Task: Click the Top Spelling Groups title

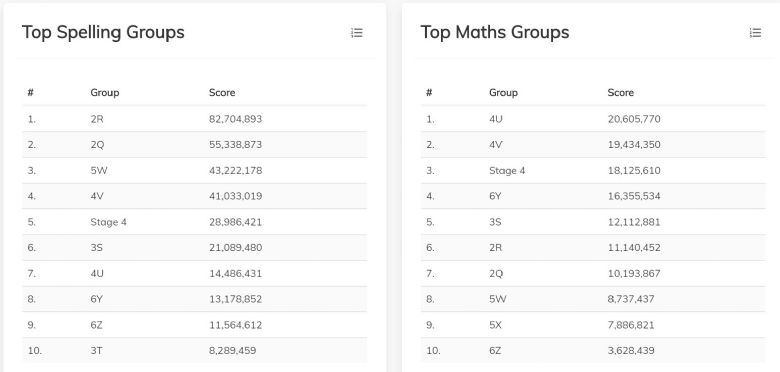Action: pyautogui.click(x=103, y=32)
